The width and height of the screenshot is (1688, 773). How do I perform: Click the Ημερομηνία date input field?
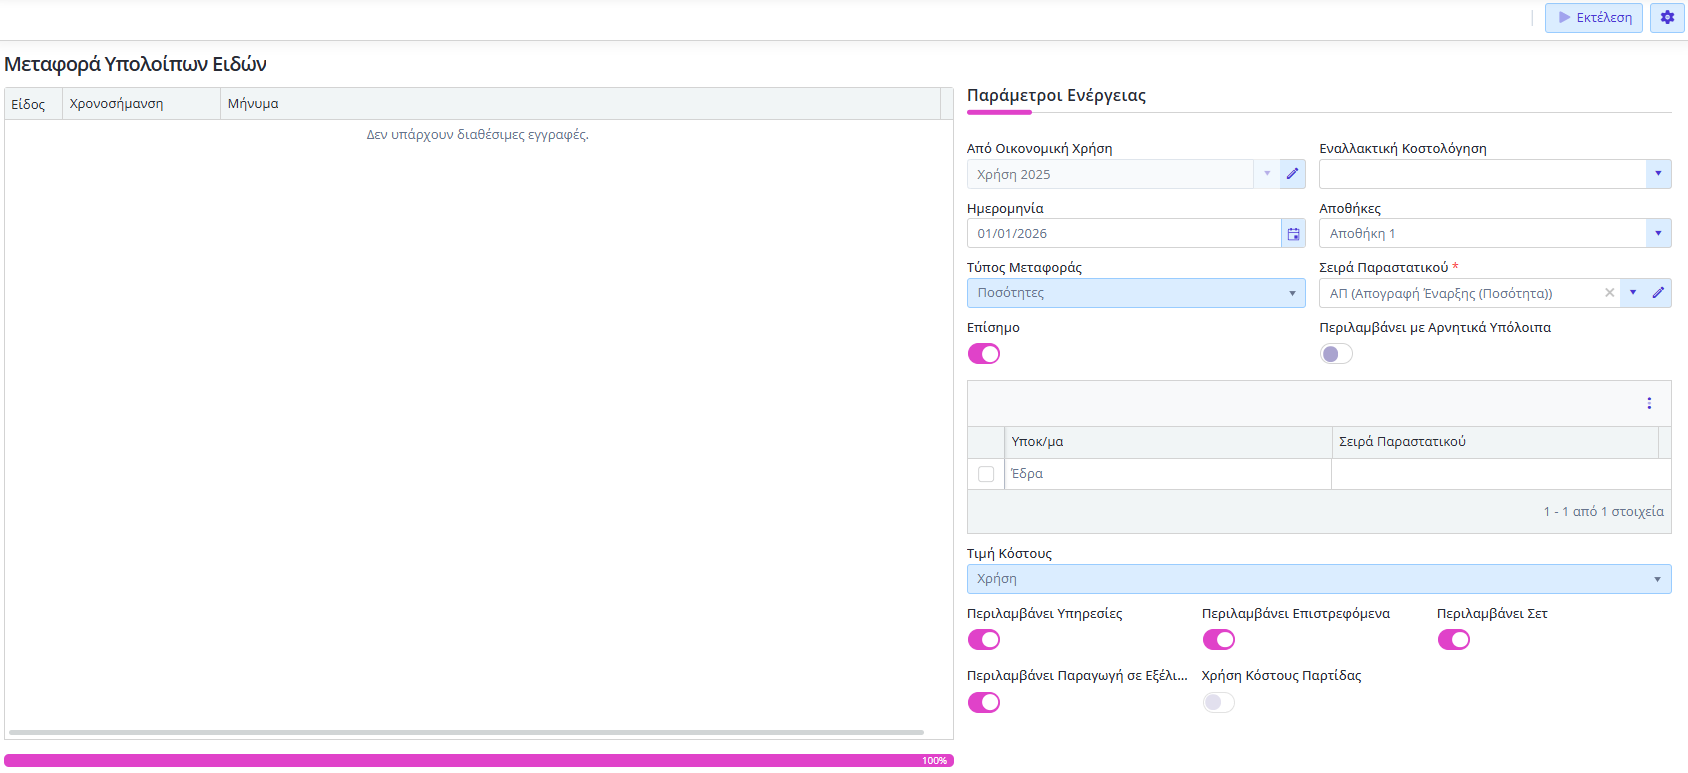[1123, 234]
